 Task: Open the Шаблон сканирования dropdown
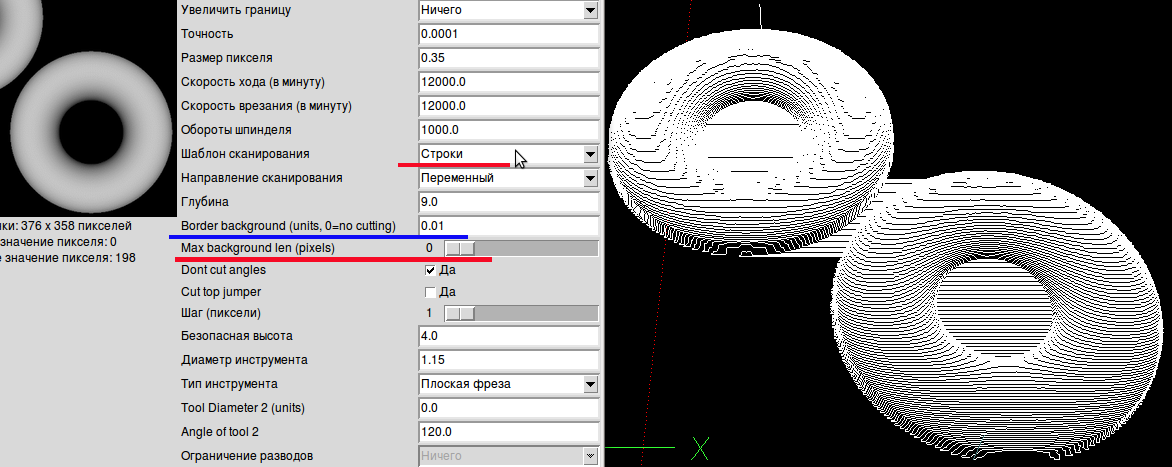(509, 154)
